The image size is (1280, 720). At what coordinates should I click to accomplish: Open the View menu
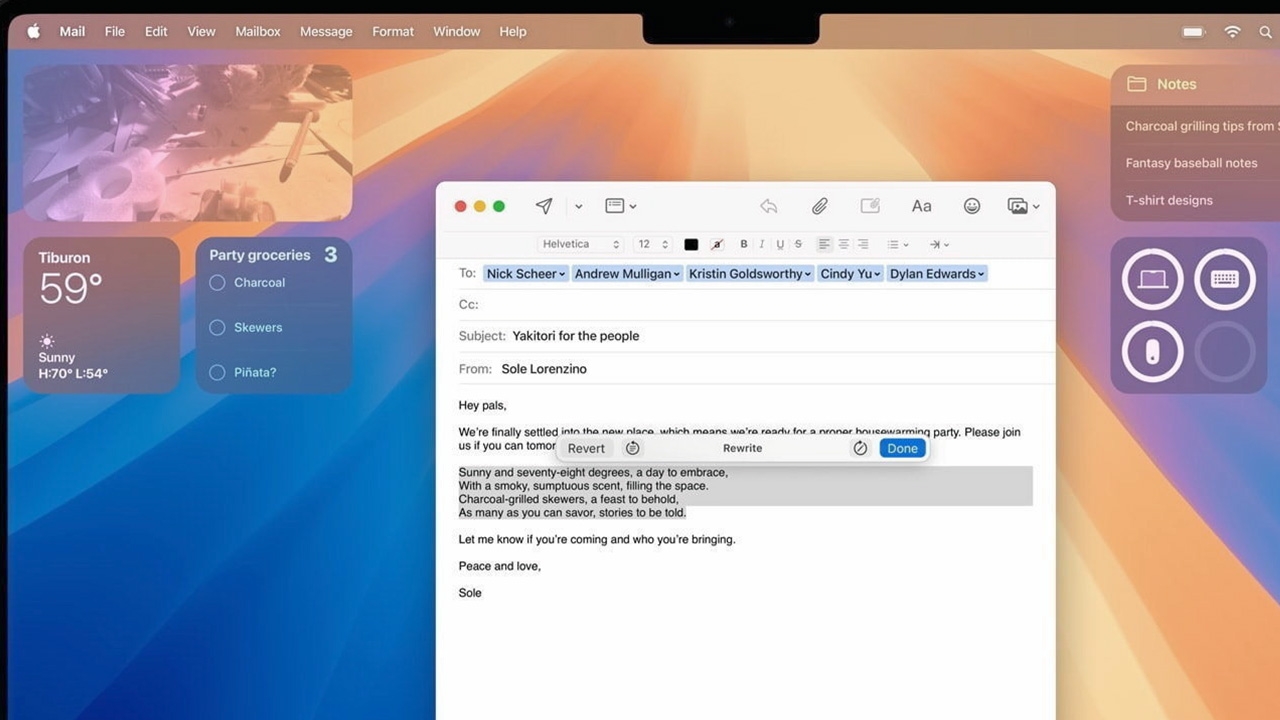tap(201, 31)
